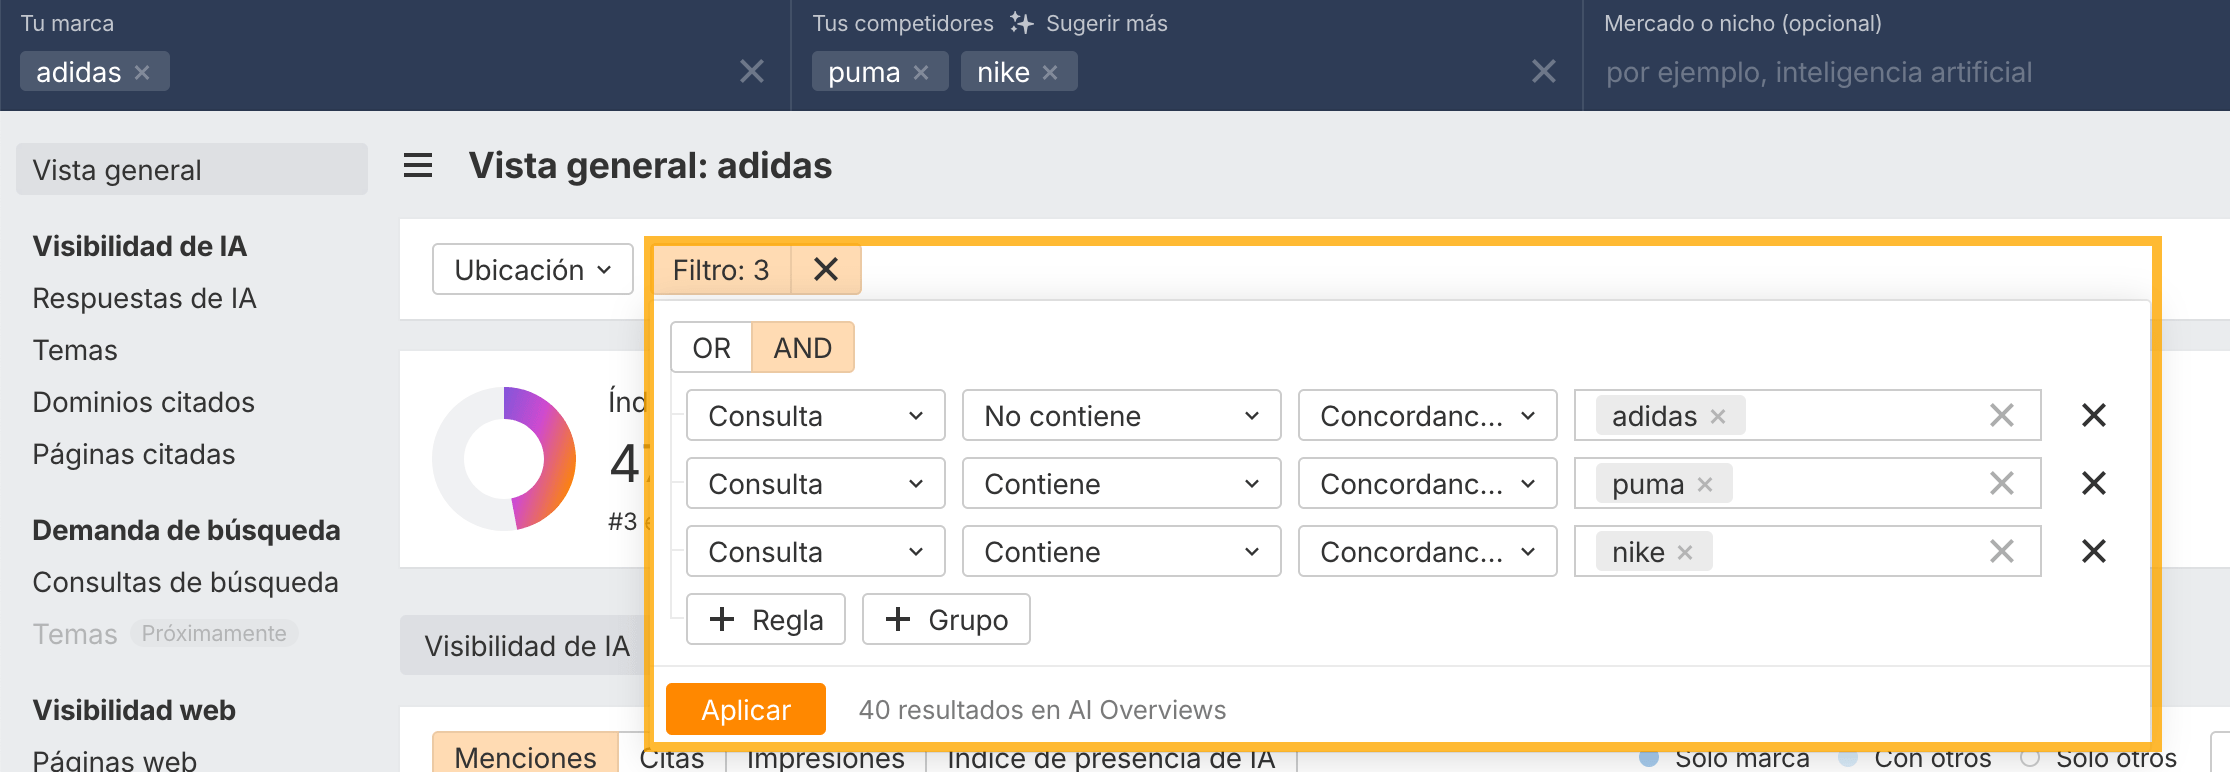The height and width of the screenshot is (772, 2230).
Task: Open the Ubicación dropdown
Action: coord(532,270)
